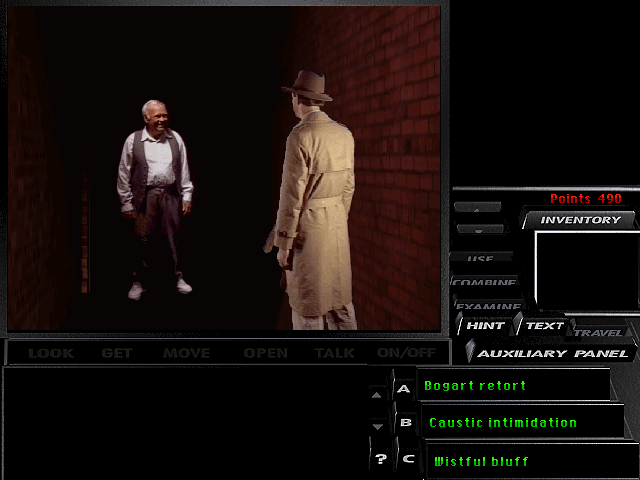Click the COMBINE inventory button

(x=485, y=282)
